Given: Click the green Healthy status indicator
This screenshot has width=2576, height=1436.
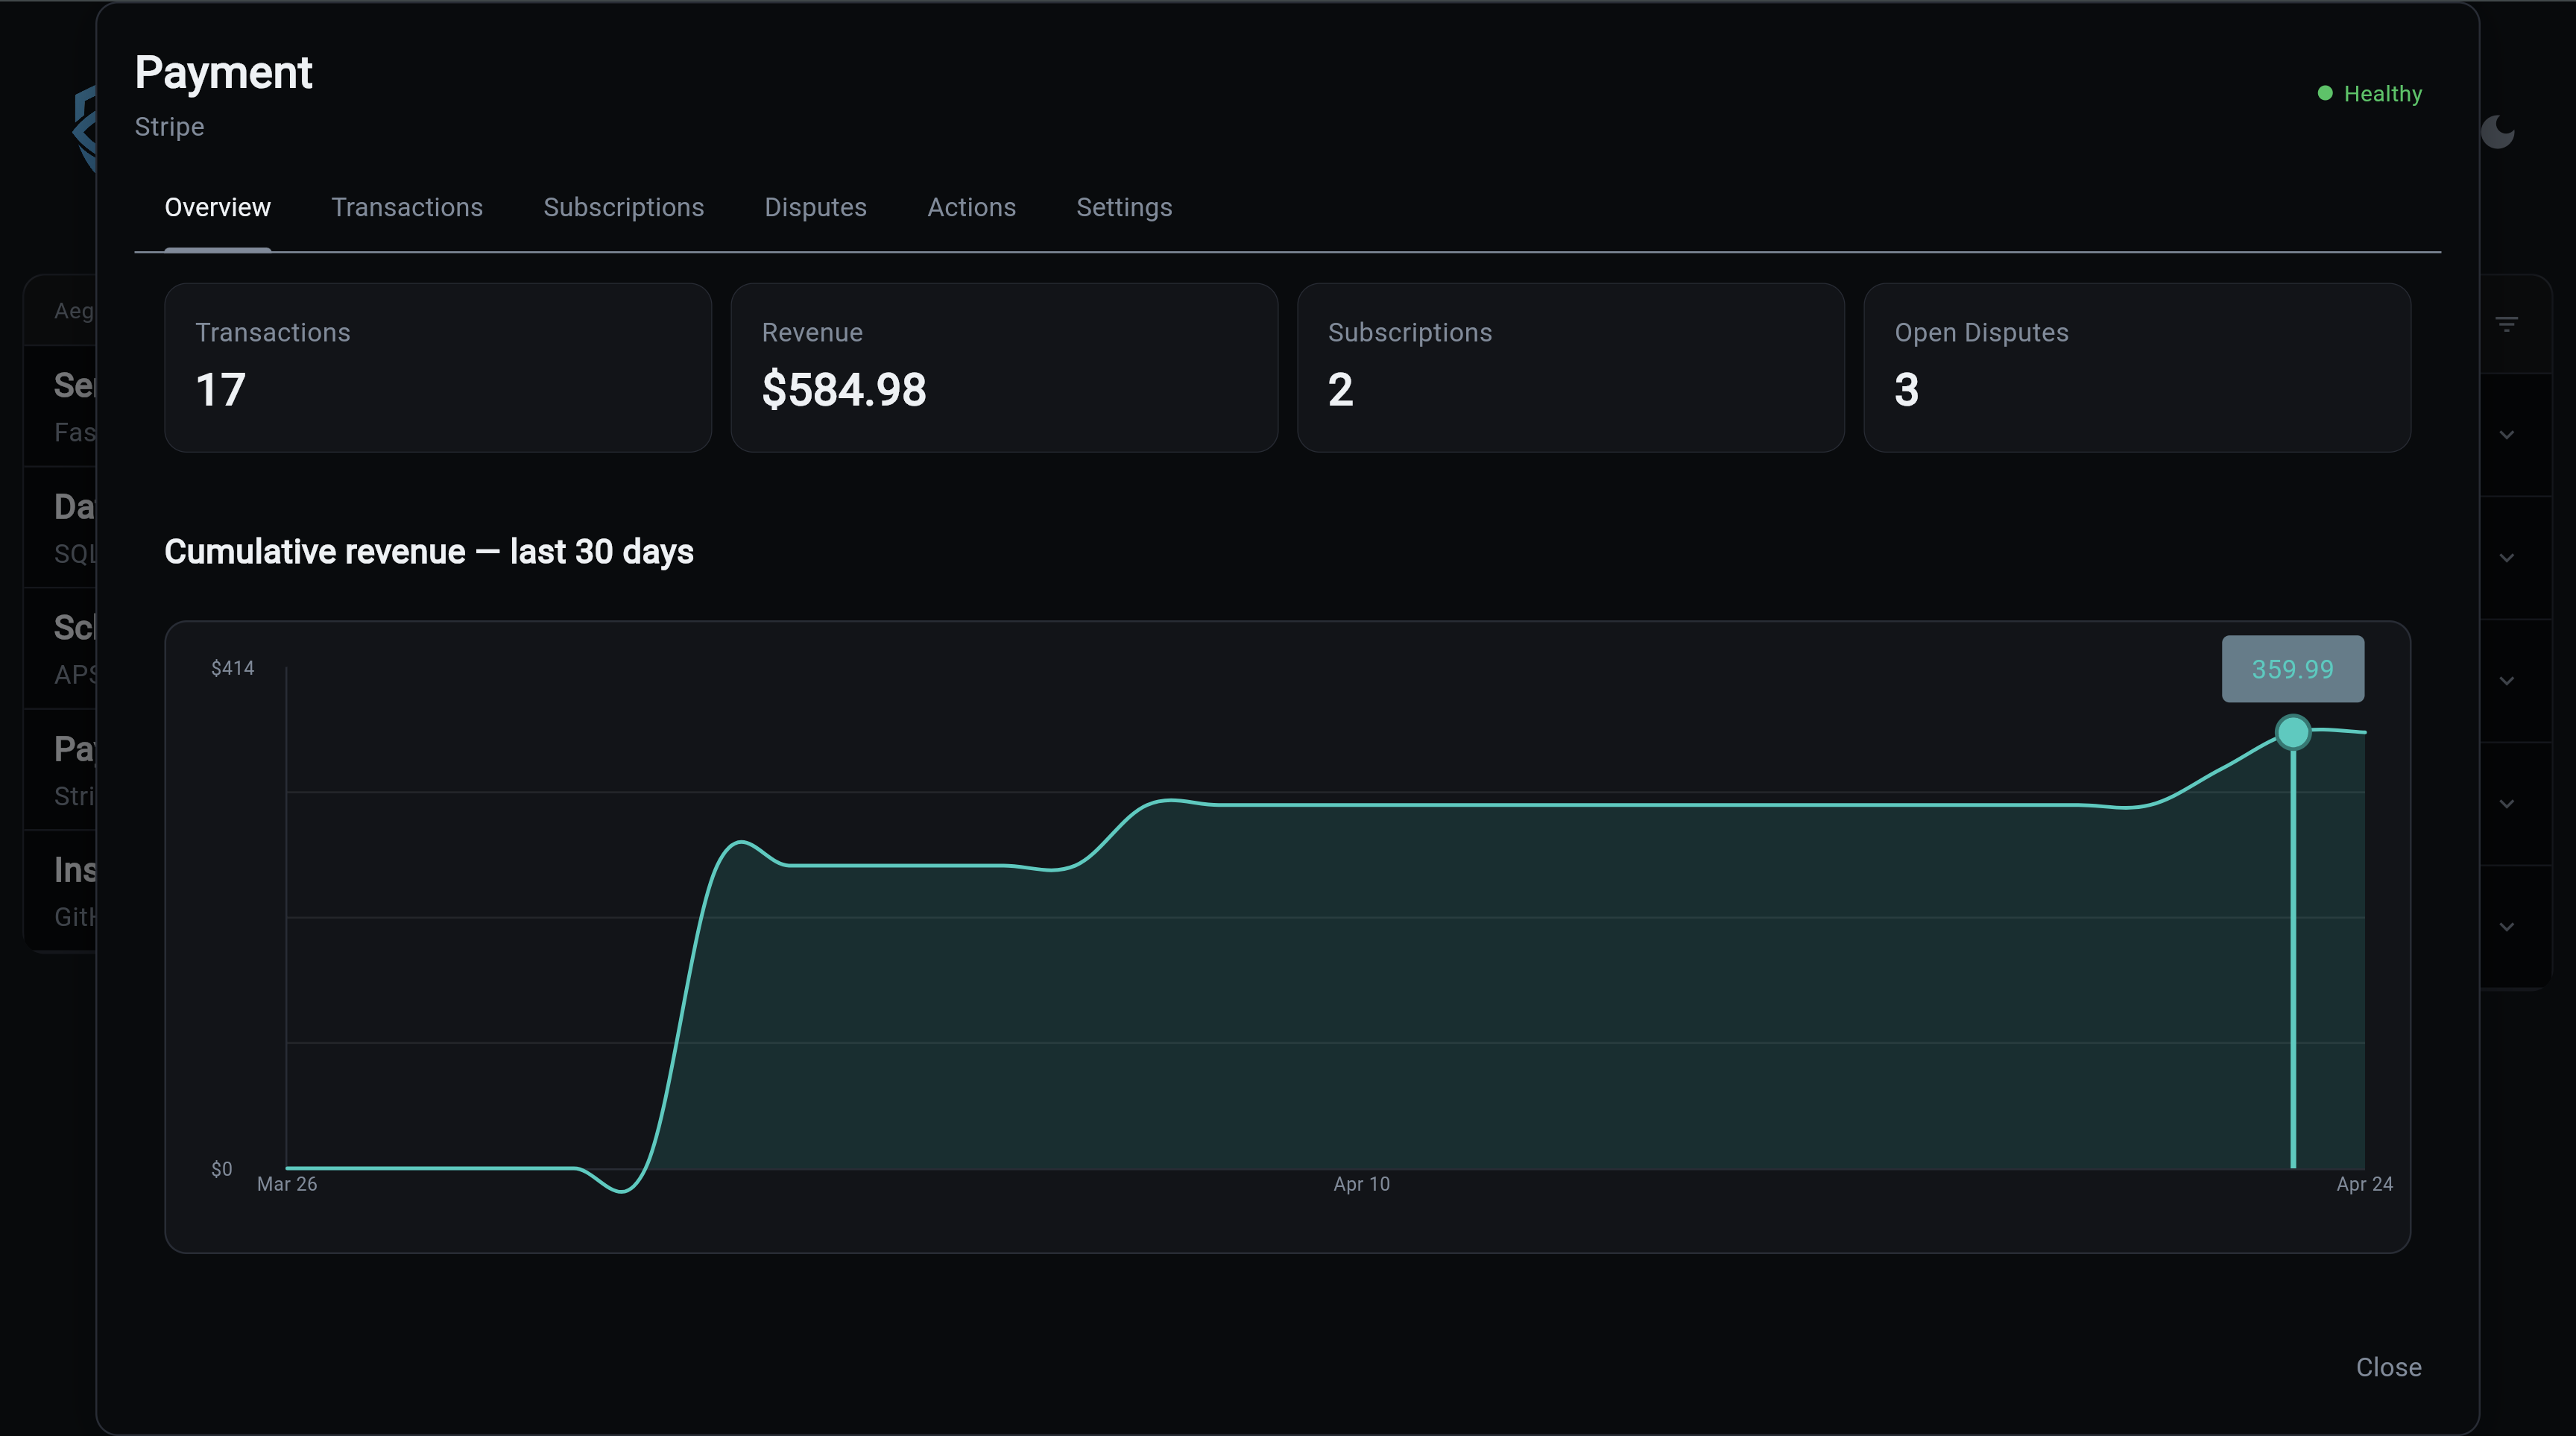Looking at the screenshot, I should click(x=2369, y=94).
